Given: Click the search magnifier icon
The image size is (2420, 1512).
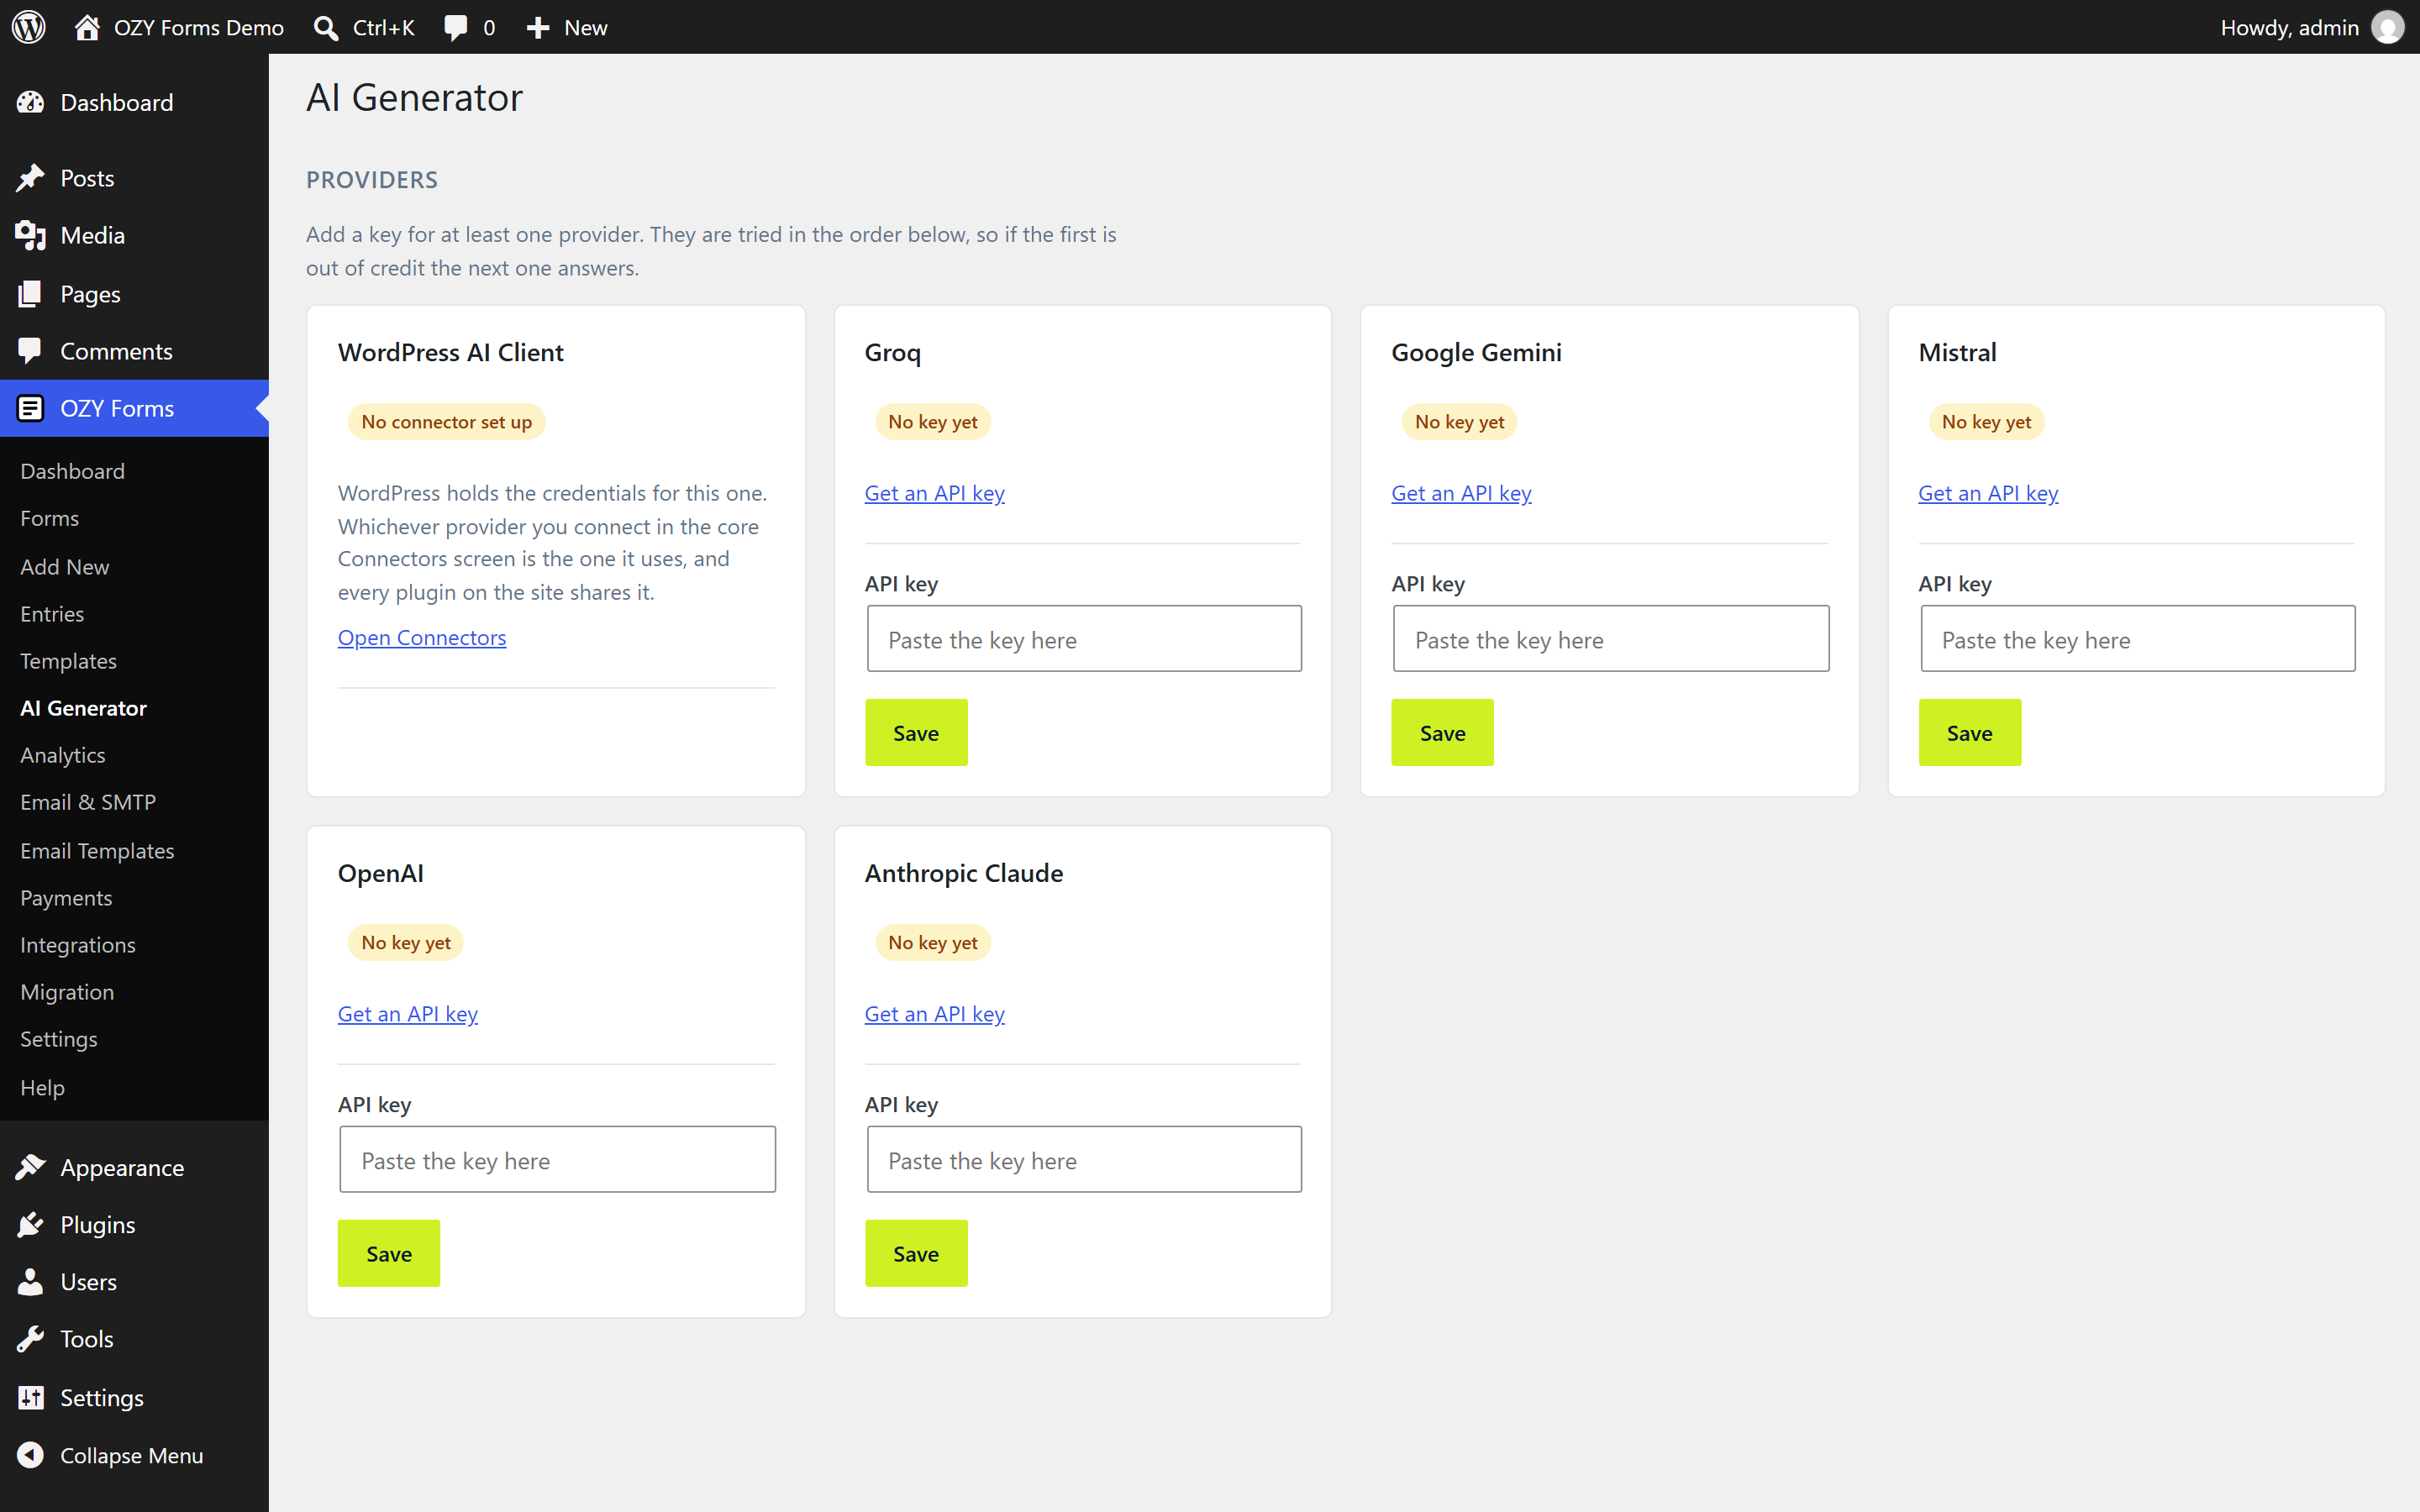Looking at the screenshot, I should tap(325, 27).
